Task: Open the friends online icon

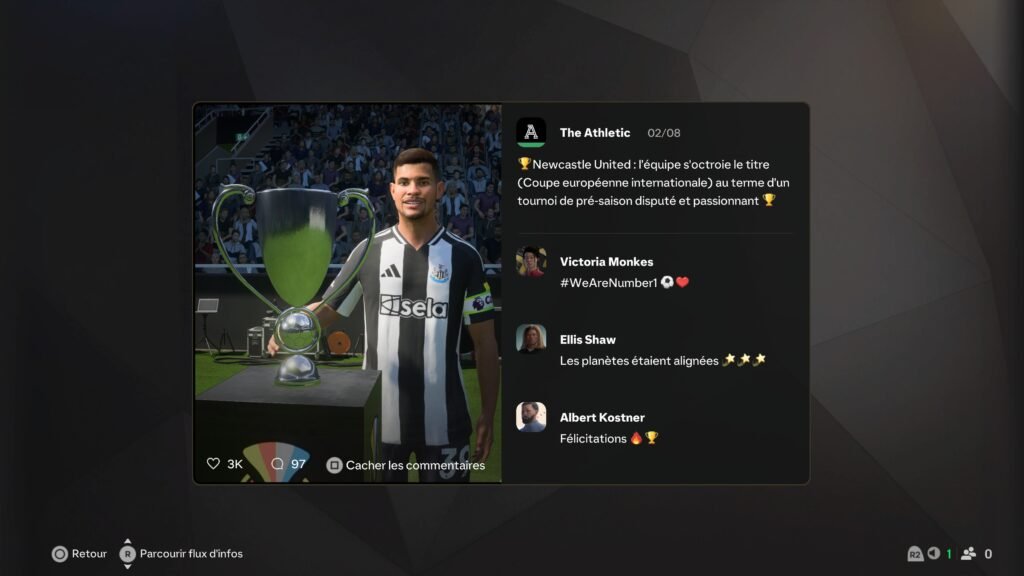Action: (968, 553)
